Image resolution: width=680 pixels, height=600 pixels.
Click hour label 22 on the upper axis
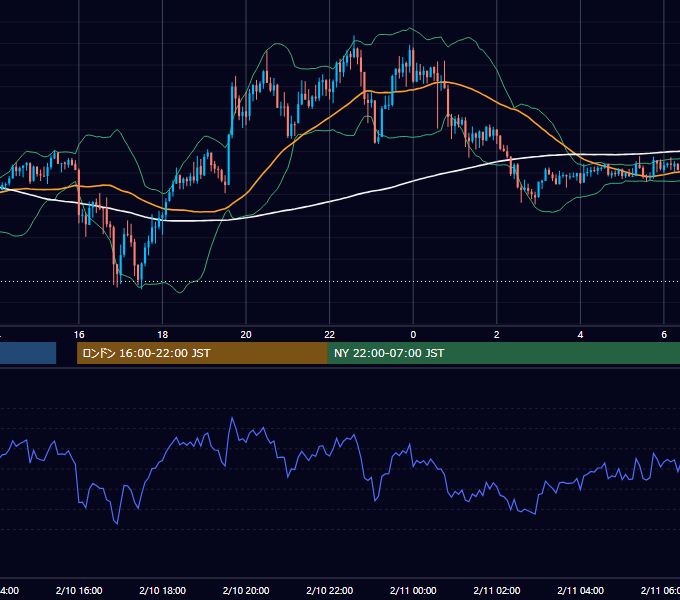coord(330,335)
